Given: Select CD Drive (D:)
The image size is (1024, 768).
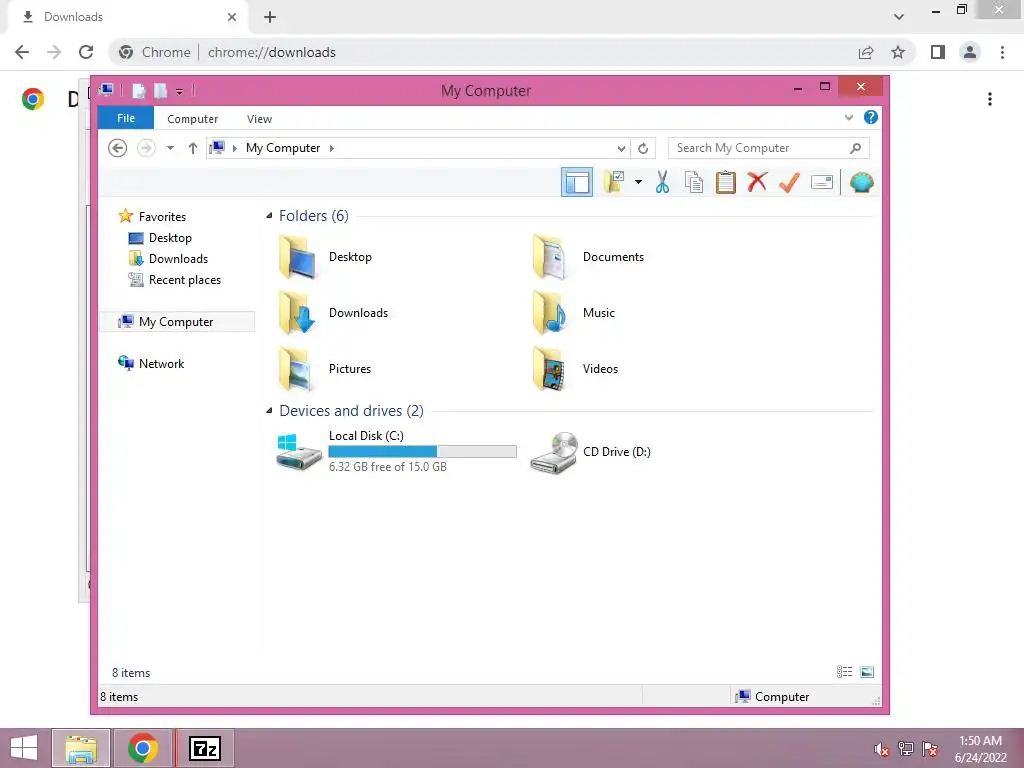Looking at the screenshot, I should (x=590, y=451).
